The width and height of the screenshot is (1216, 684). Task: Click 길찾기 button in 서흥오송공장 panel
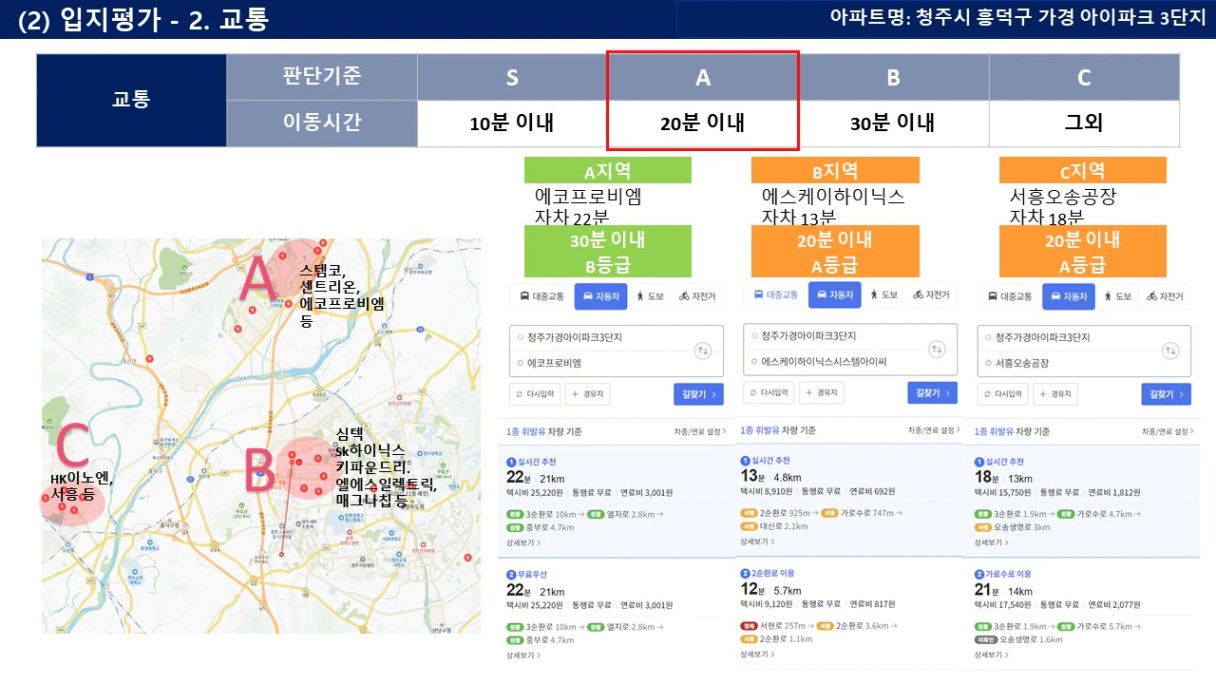(1166, 394)
